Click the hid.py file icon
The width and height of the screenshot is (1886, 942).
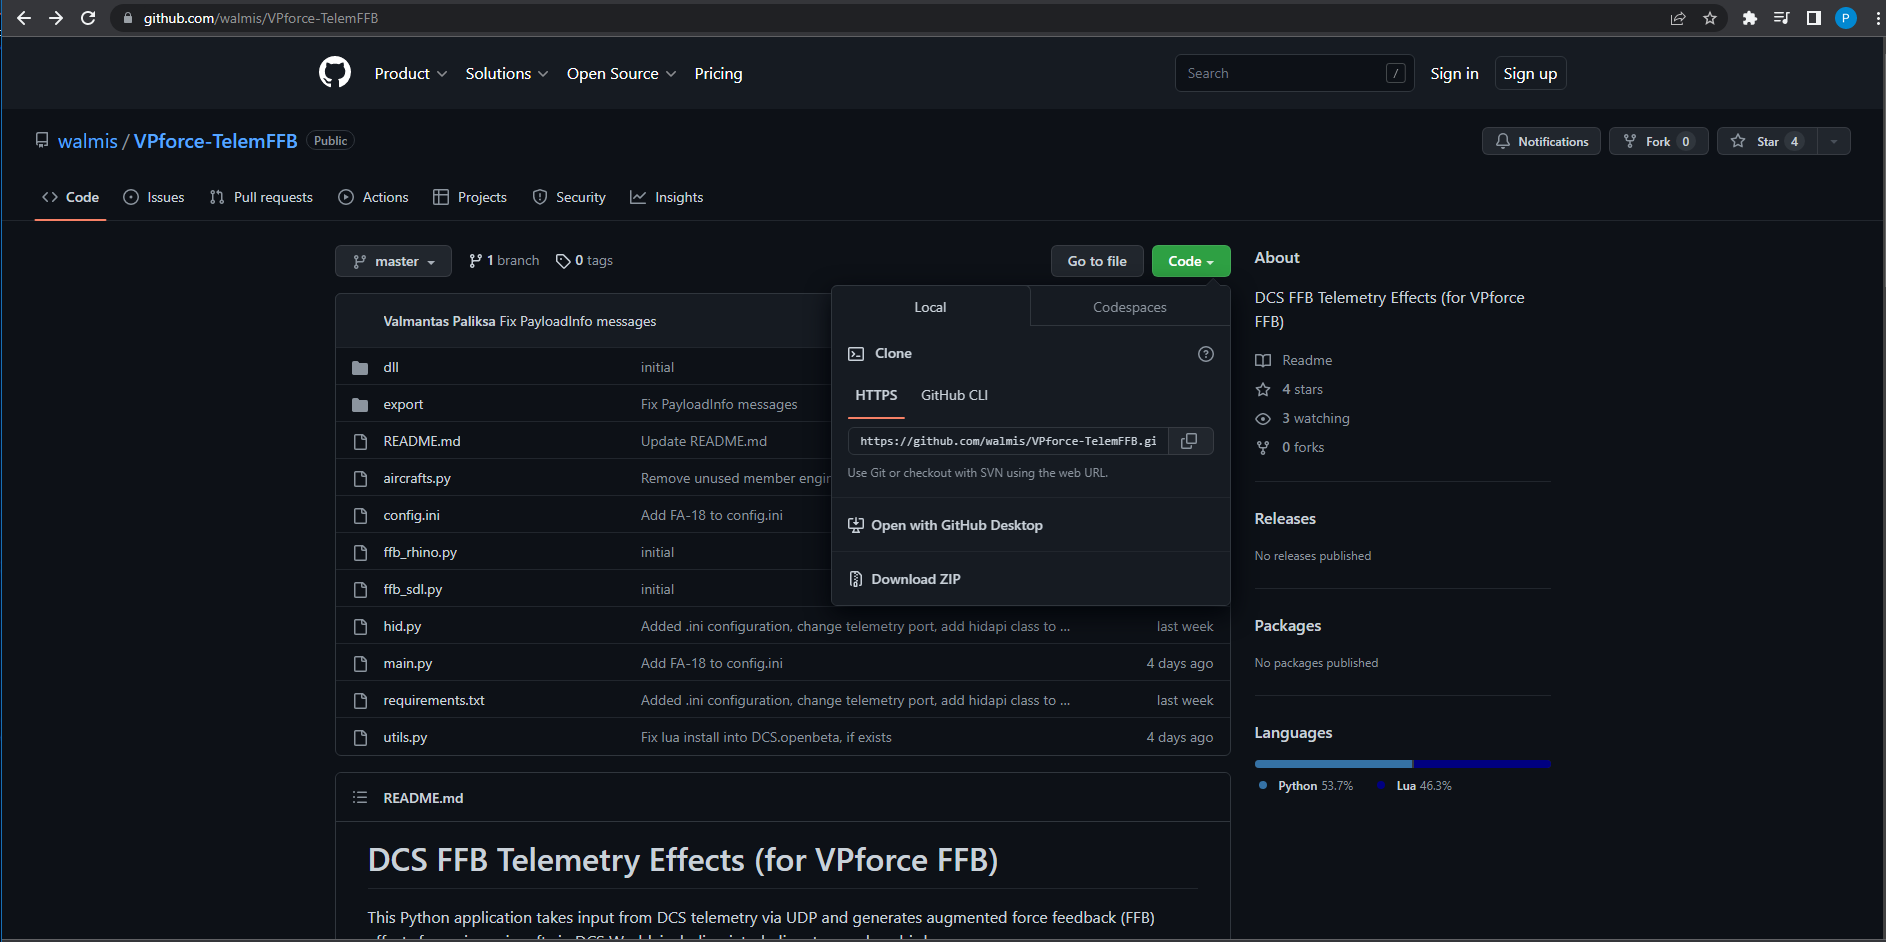[x=360, y=627]
